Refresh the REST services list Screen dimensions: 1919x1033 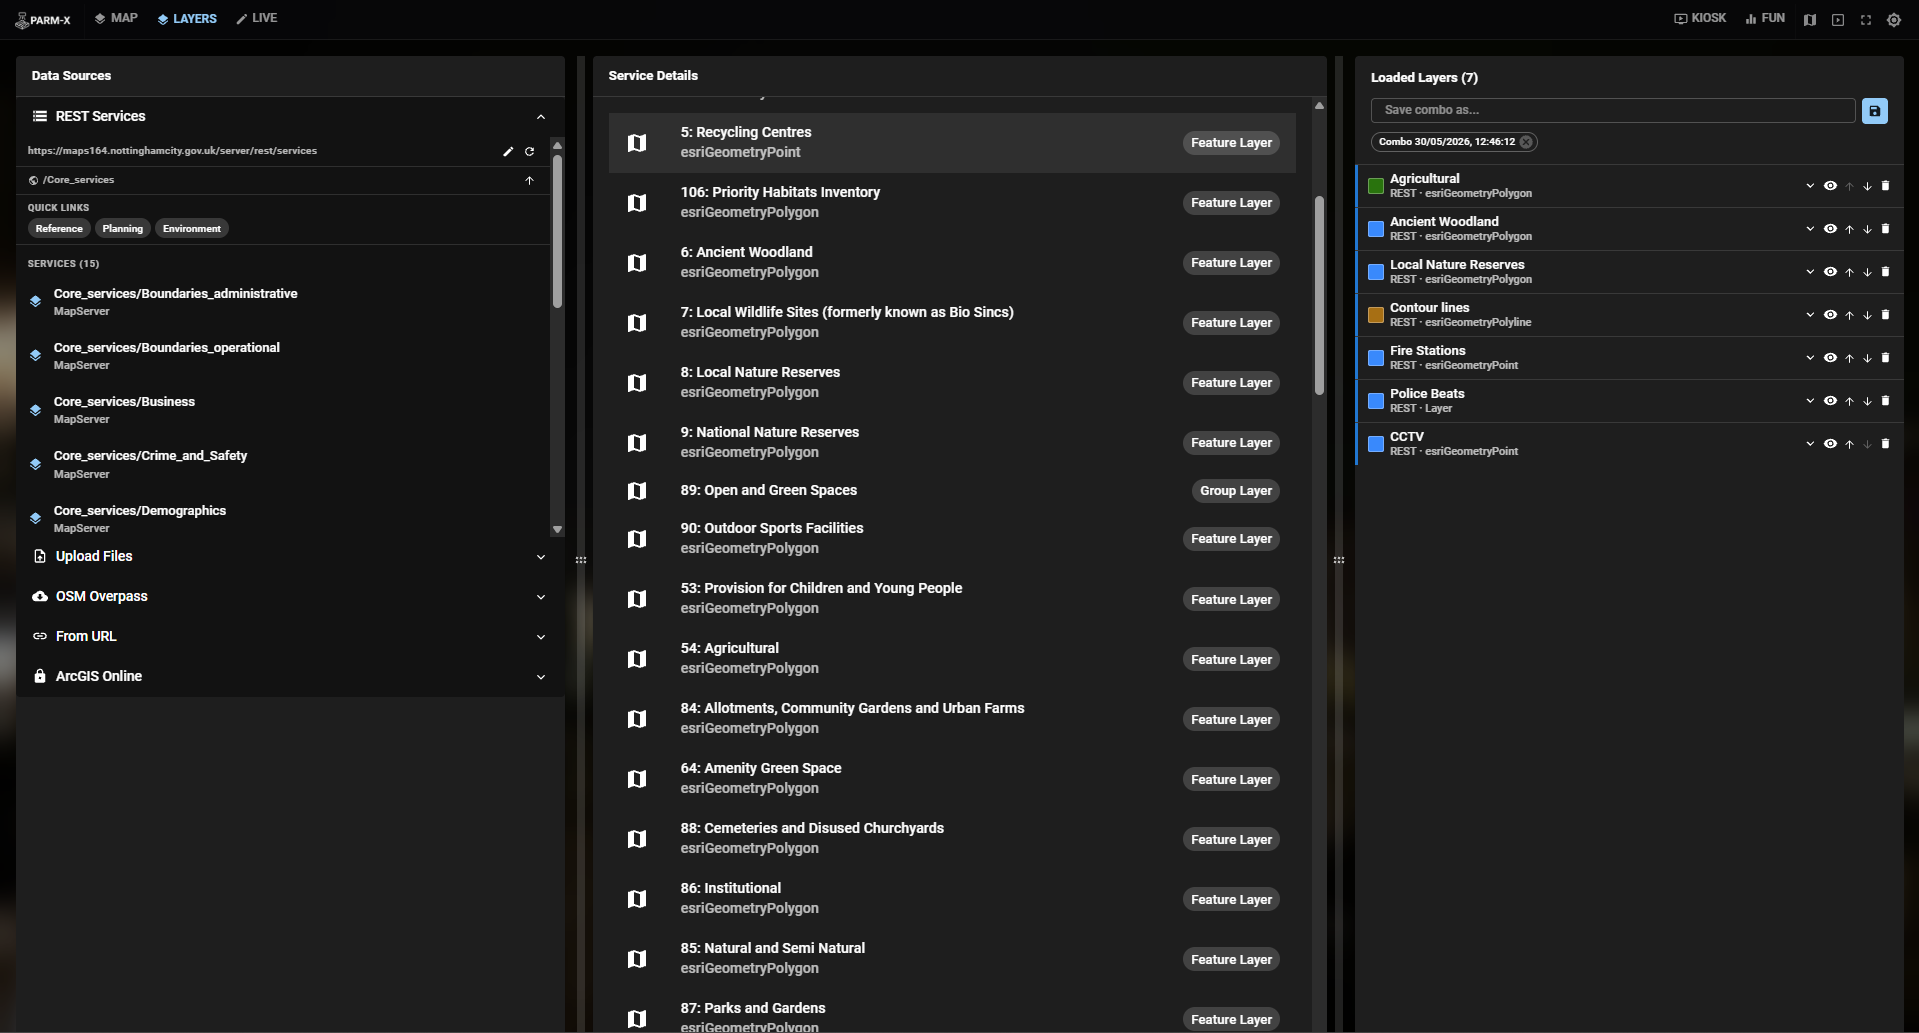coord(530,152)
